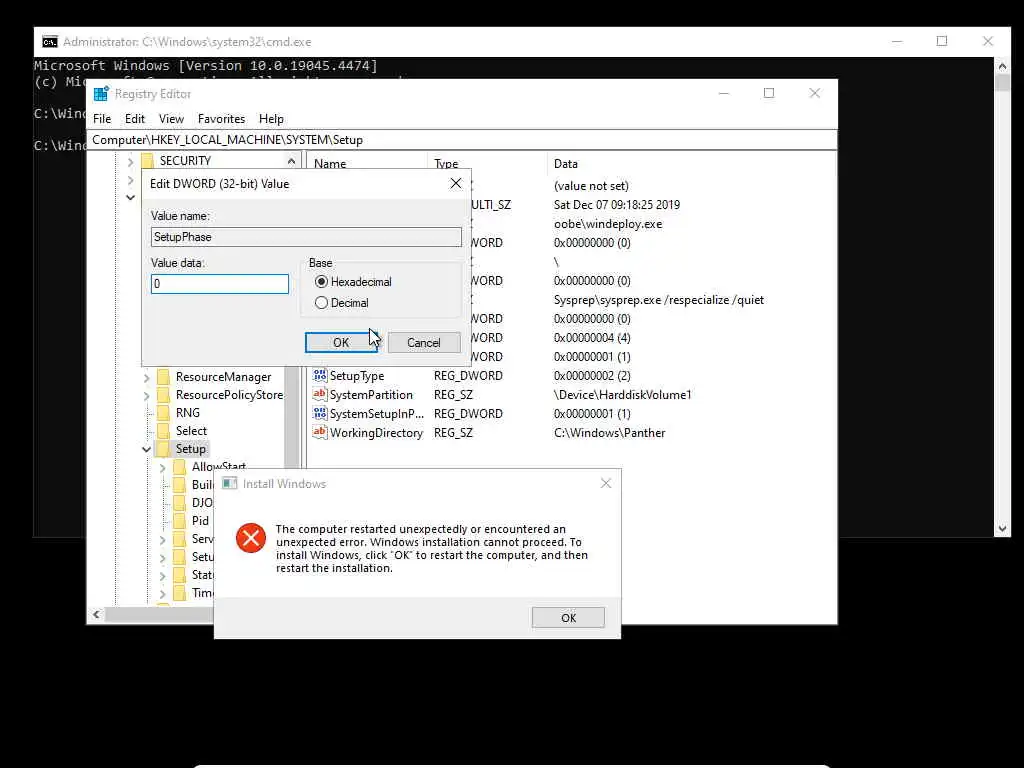Image resolution: width=1024 pixels, height=768 pixels.
Task: Expand the SECURITY registry key
Action: click(131, 161)
